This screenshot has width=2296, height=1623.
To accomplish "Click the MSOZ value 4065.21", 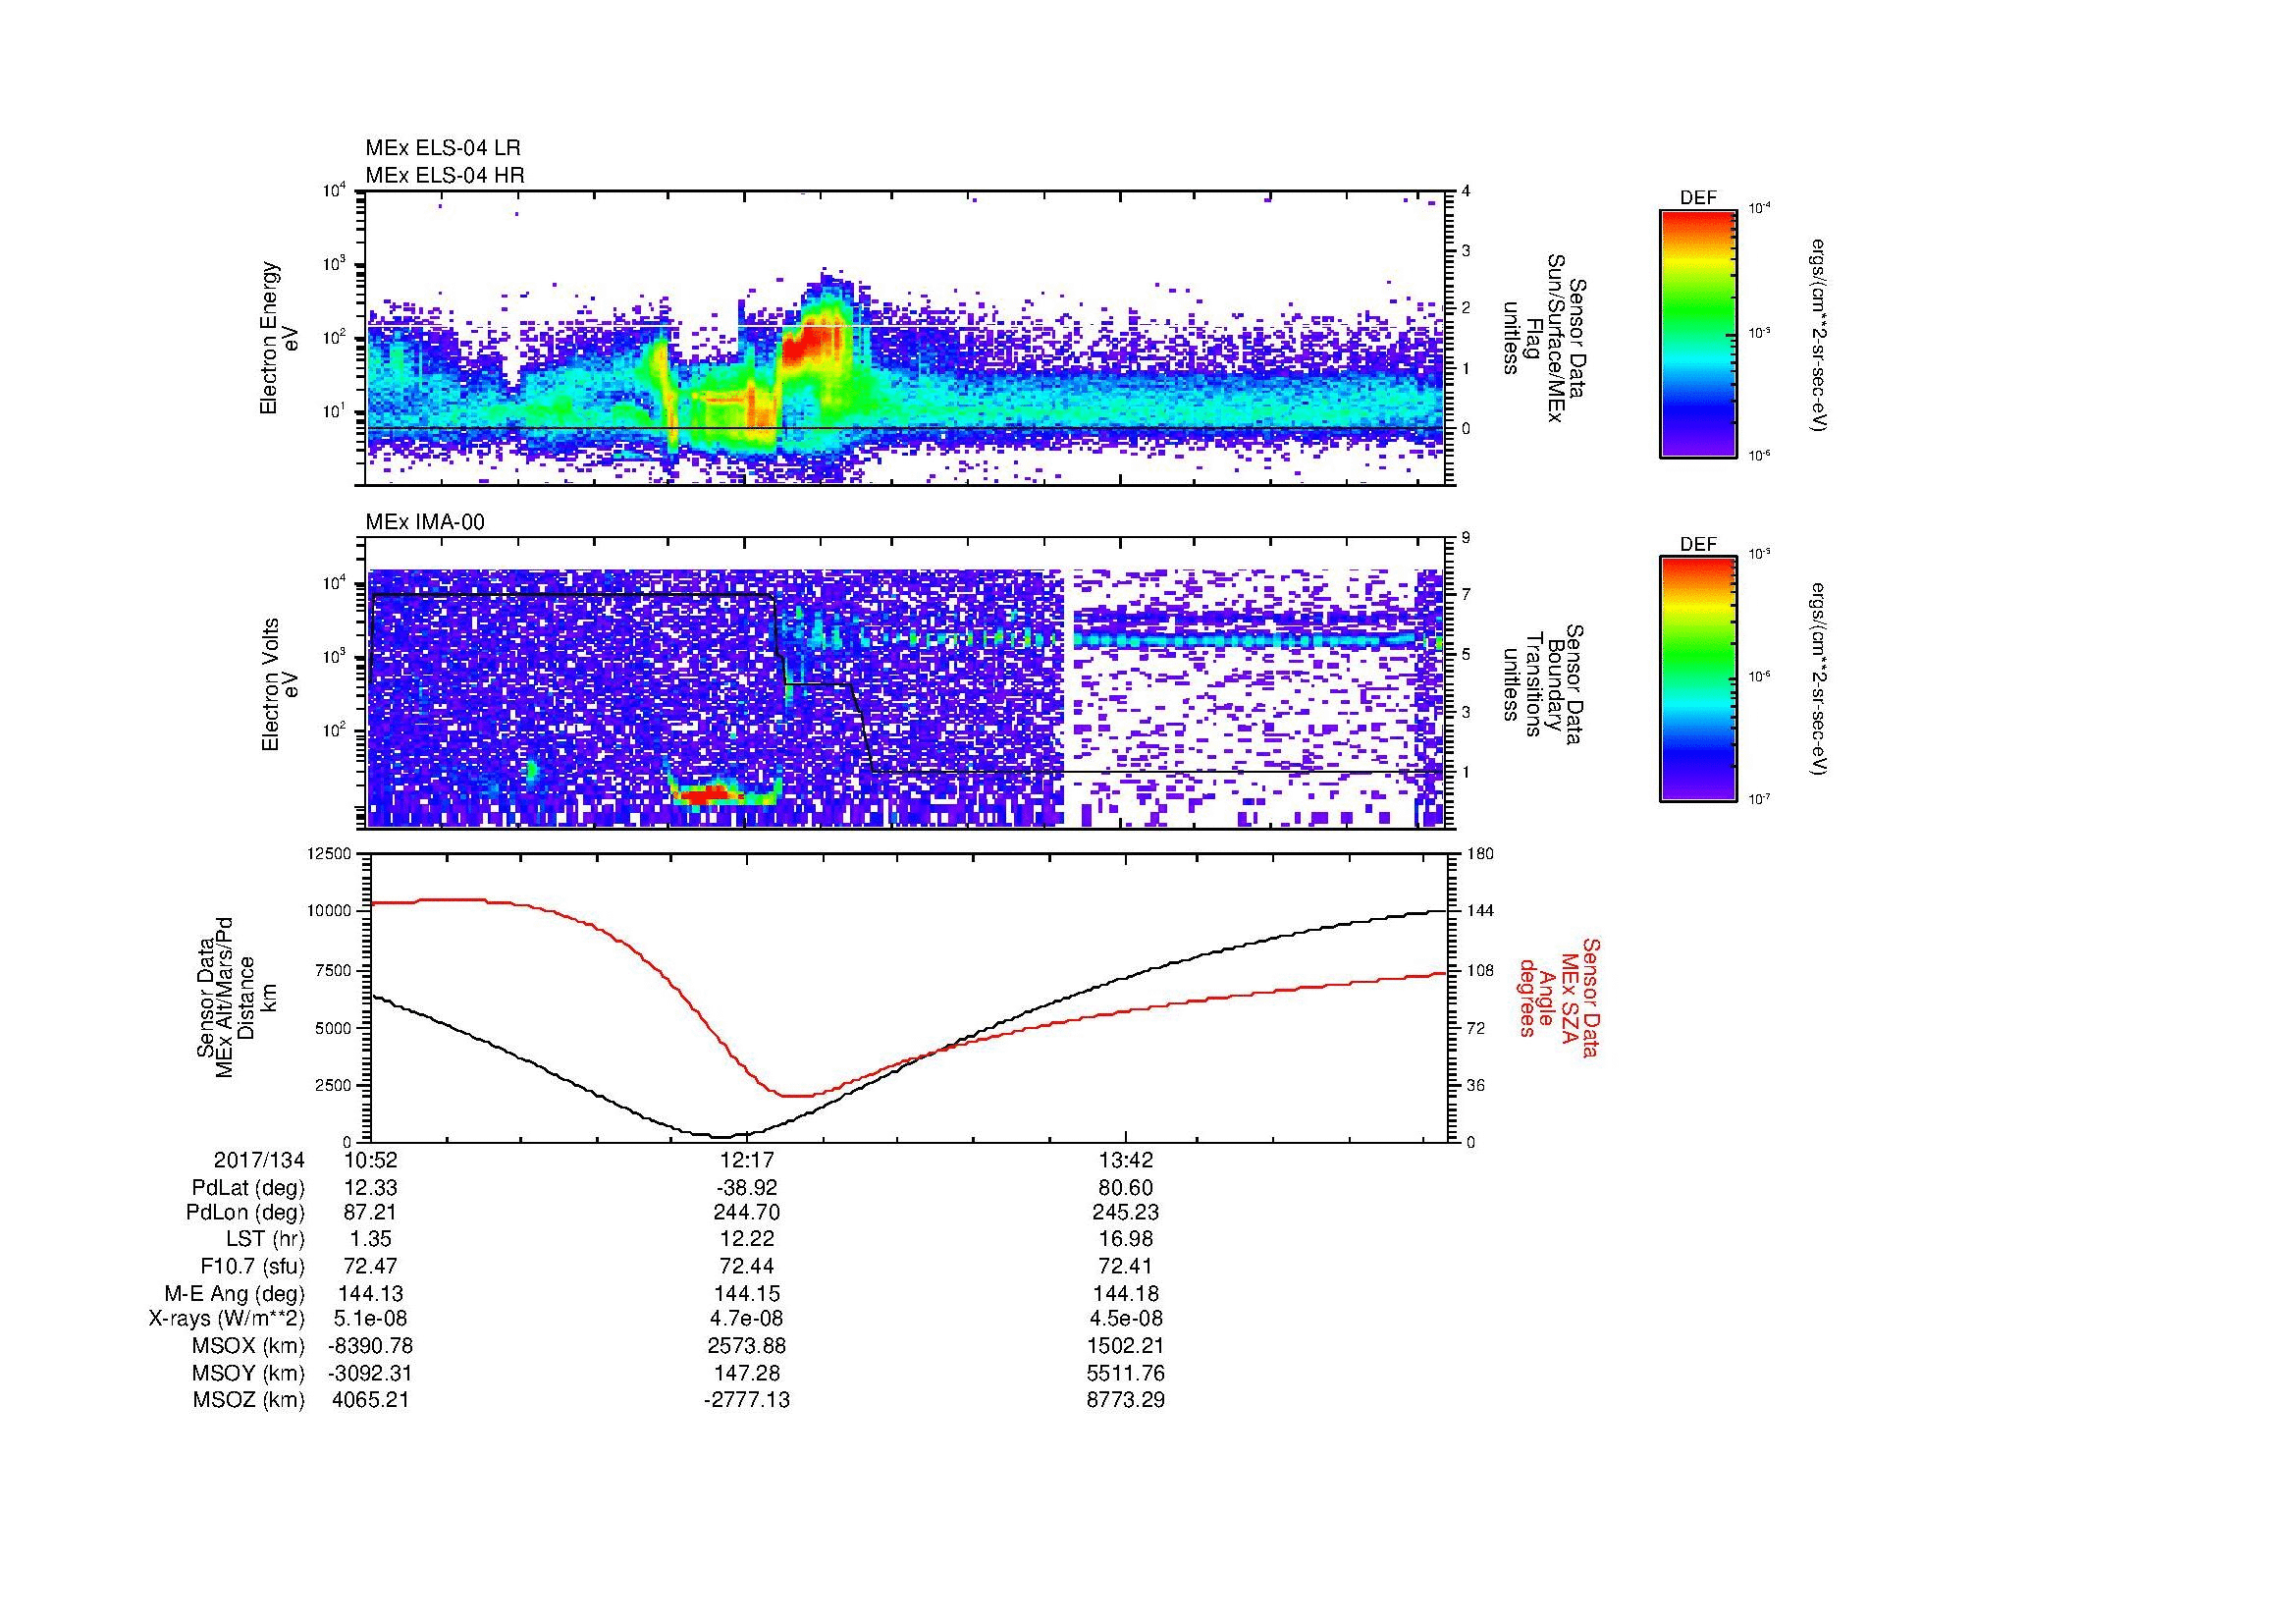I will [371, 1400].
